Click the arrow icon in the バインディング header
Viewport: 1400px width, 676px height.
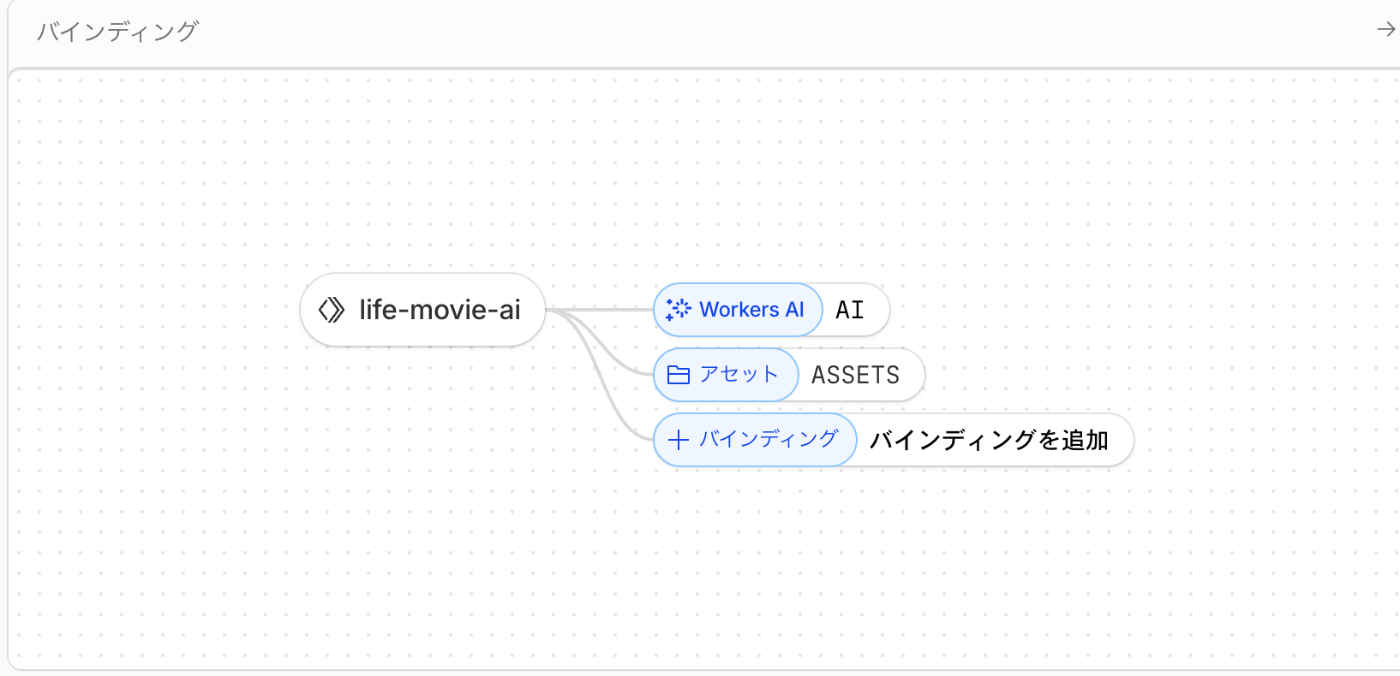click(x=1385, y=31)
